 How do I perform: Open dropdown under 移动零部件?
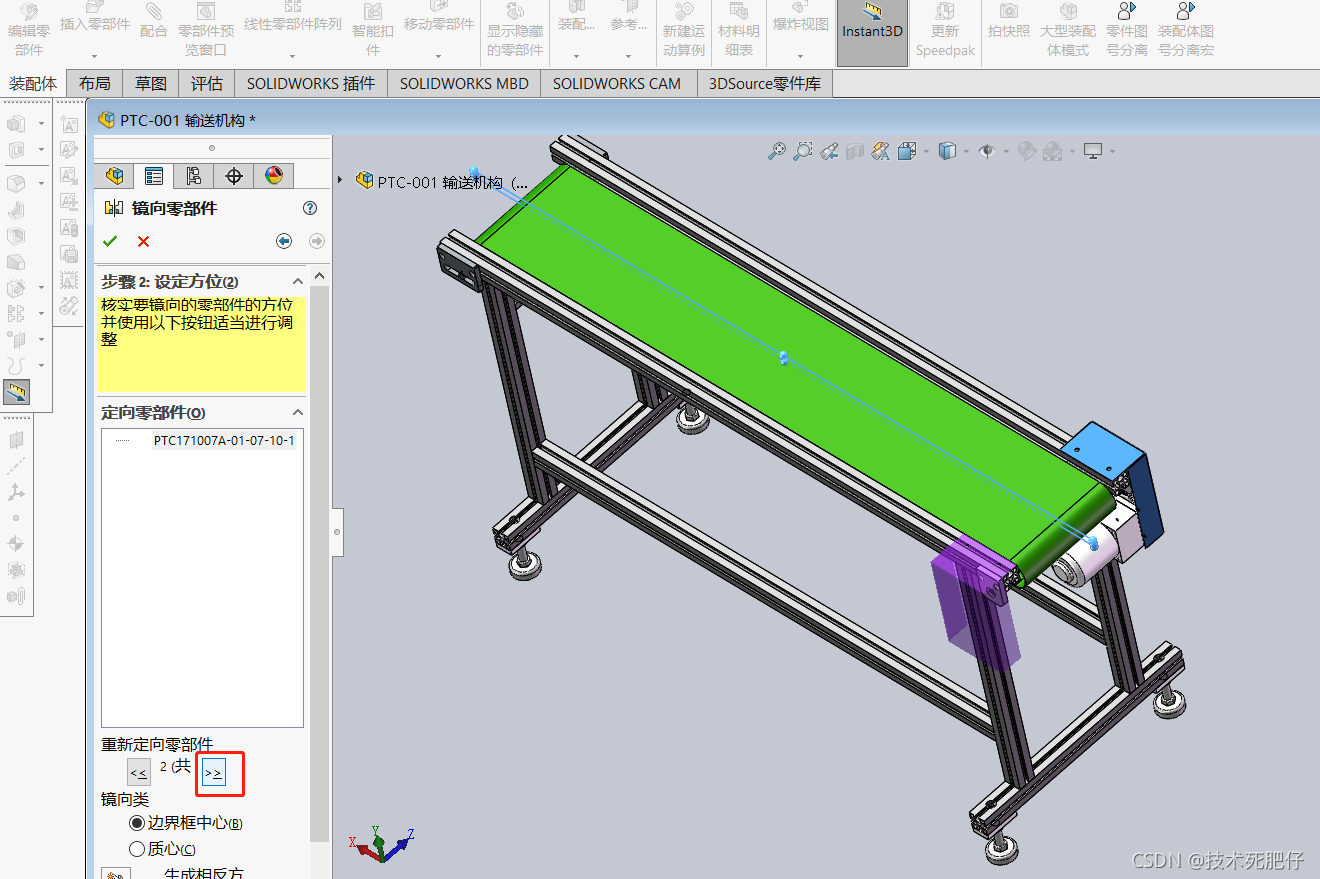[439, 56]
